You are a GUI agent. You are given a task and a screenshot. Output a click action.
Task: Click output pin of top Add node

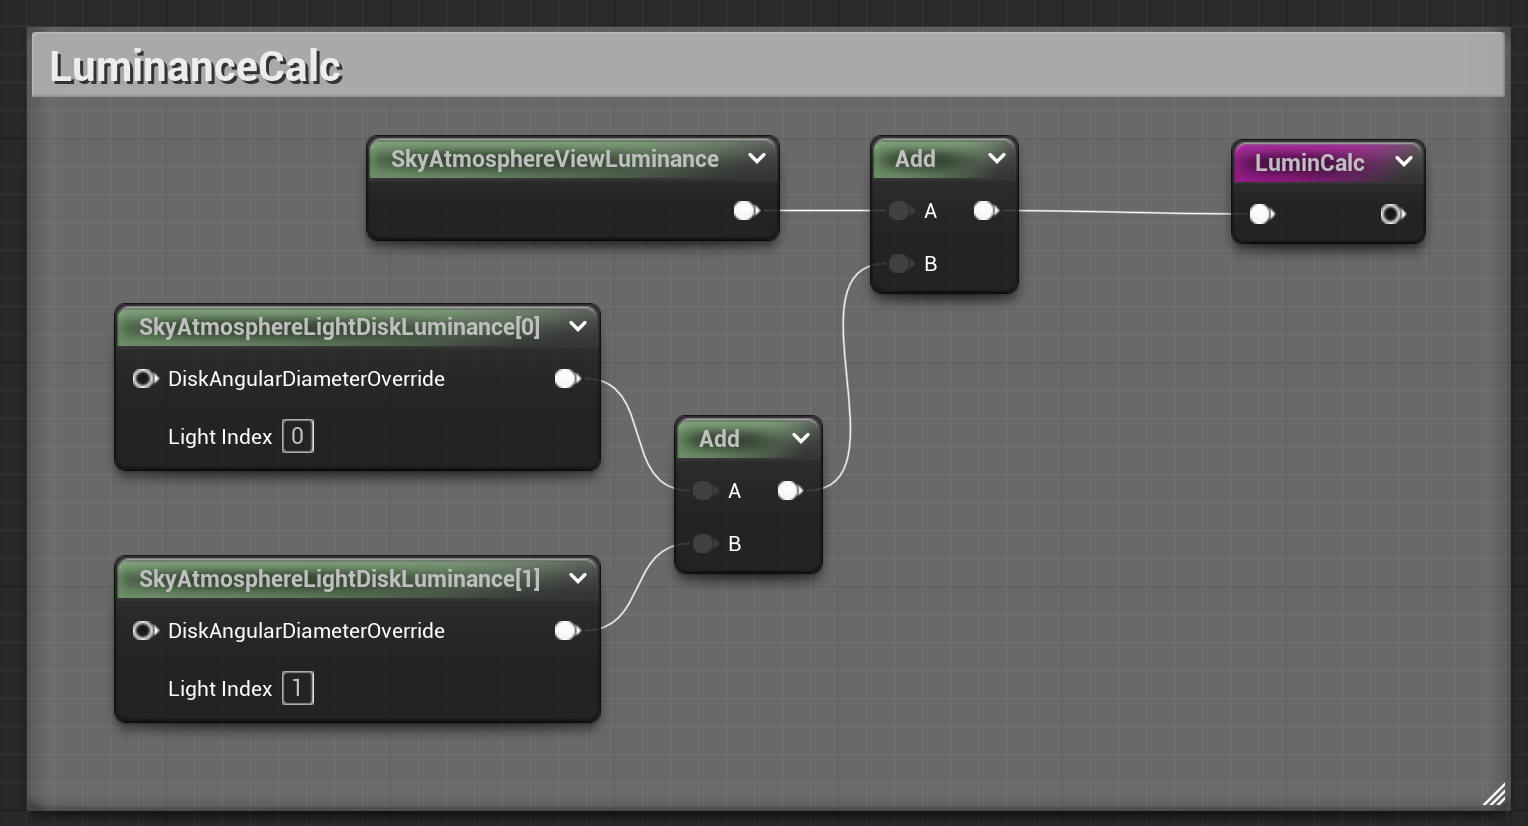pos(986,210)
